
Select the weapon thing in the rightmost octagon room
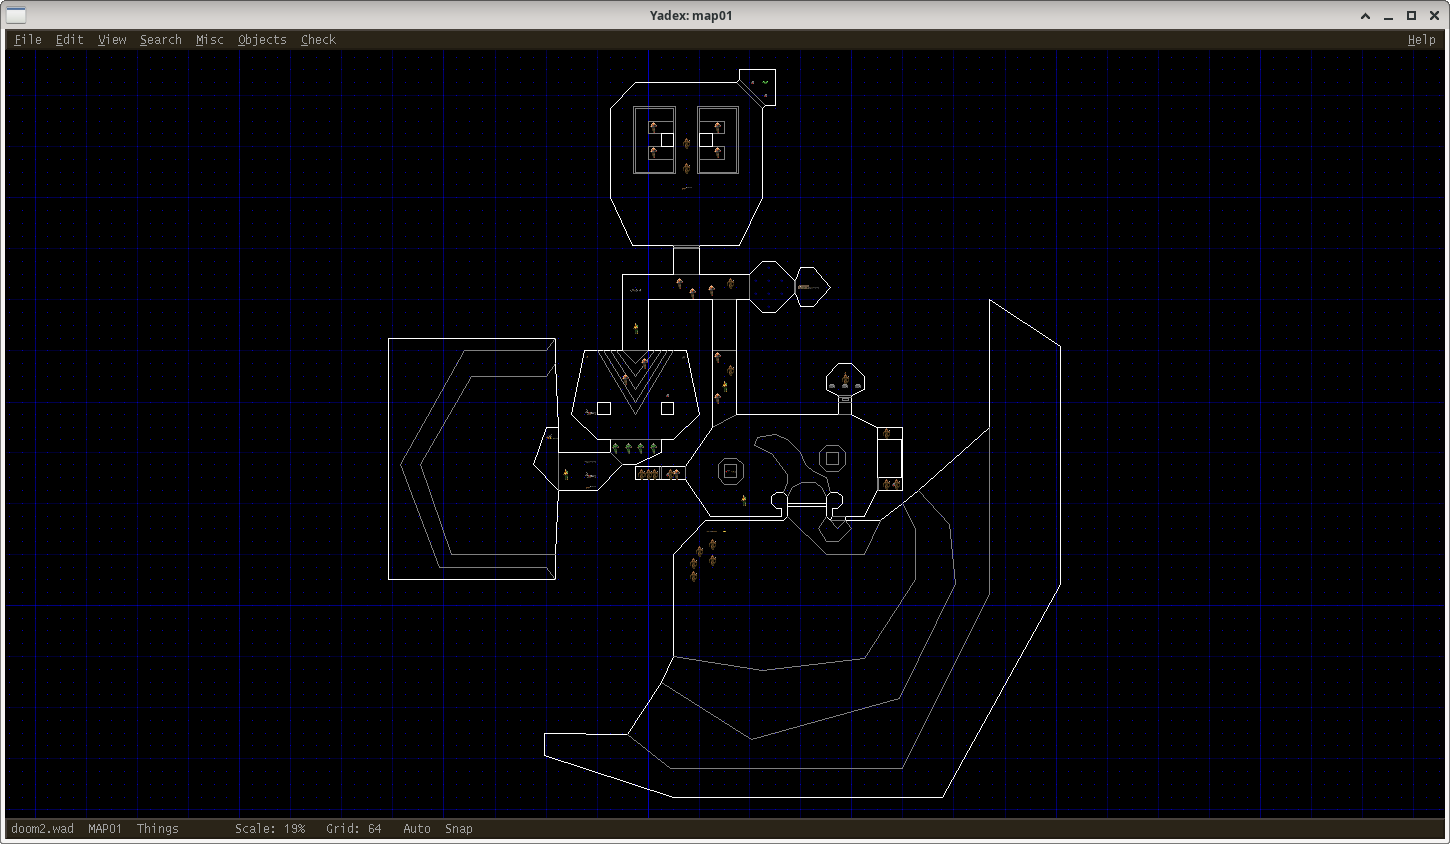point(808,287)
